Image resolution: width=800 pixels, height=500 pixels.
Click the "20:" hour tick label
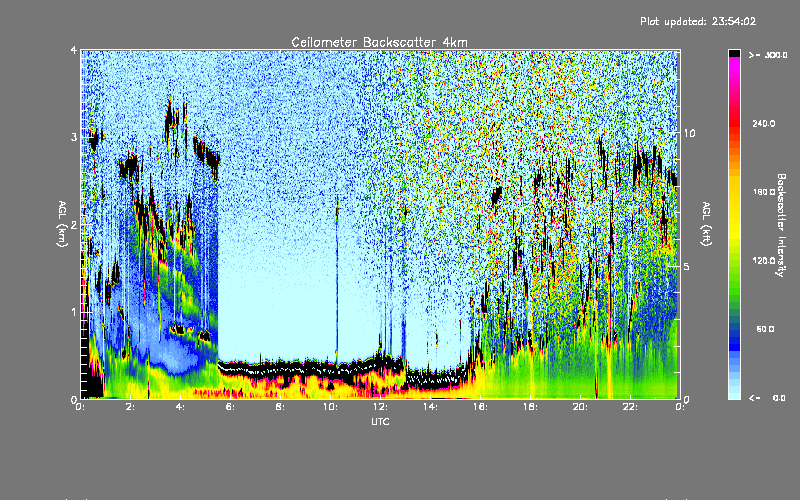point(580,407)
